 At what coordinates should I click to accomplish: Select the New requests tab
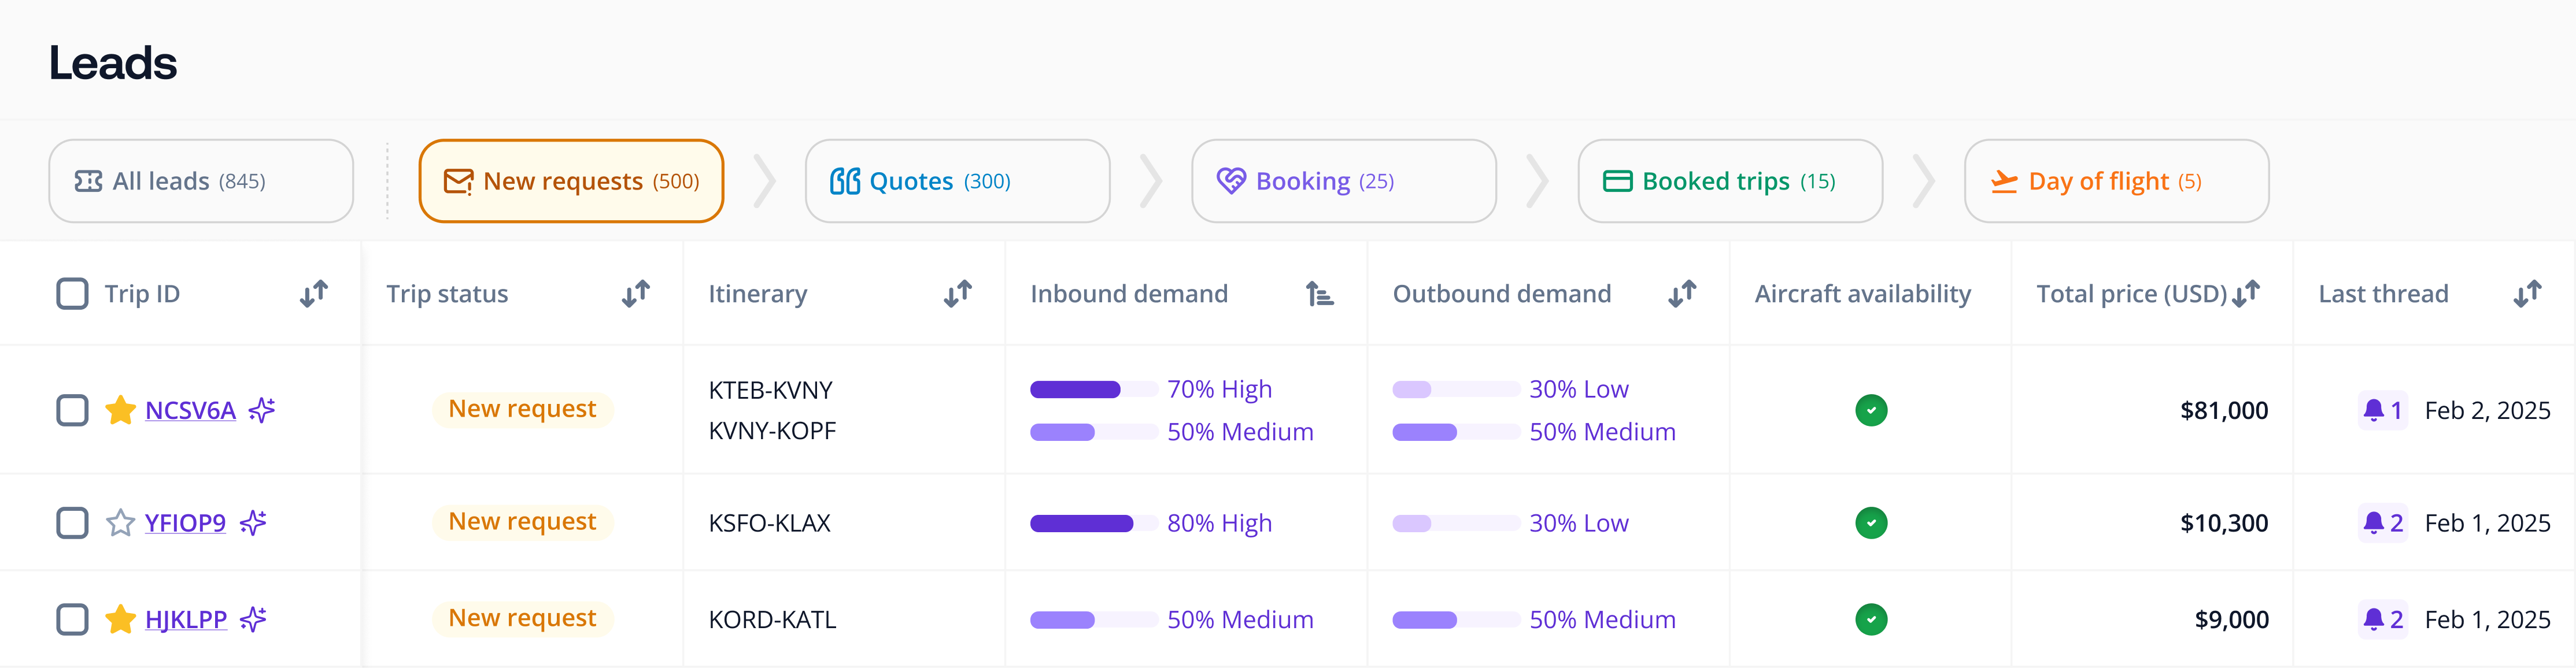click(571, 181)
